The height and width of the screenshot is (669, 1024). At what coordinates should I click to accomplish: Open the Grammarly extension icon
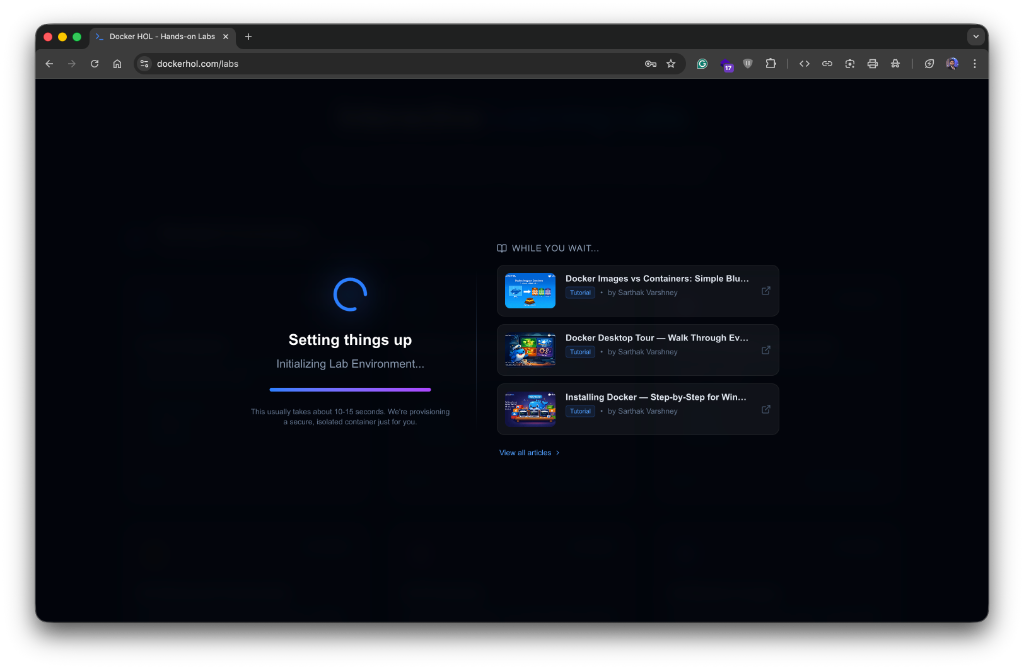702,64
